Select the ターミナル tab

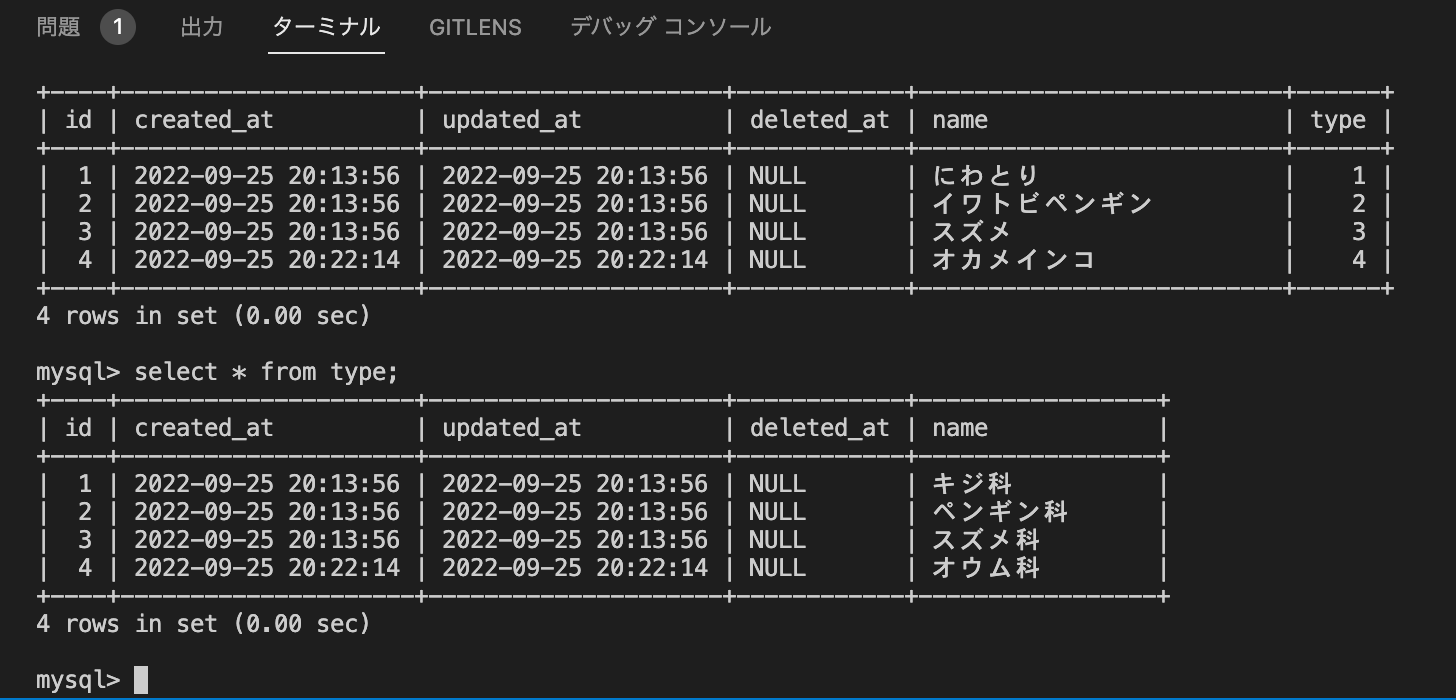(326, 27)
